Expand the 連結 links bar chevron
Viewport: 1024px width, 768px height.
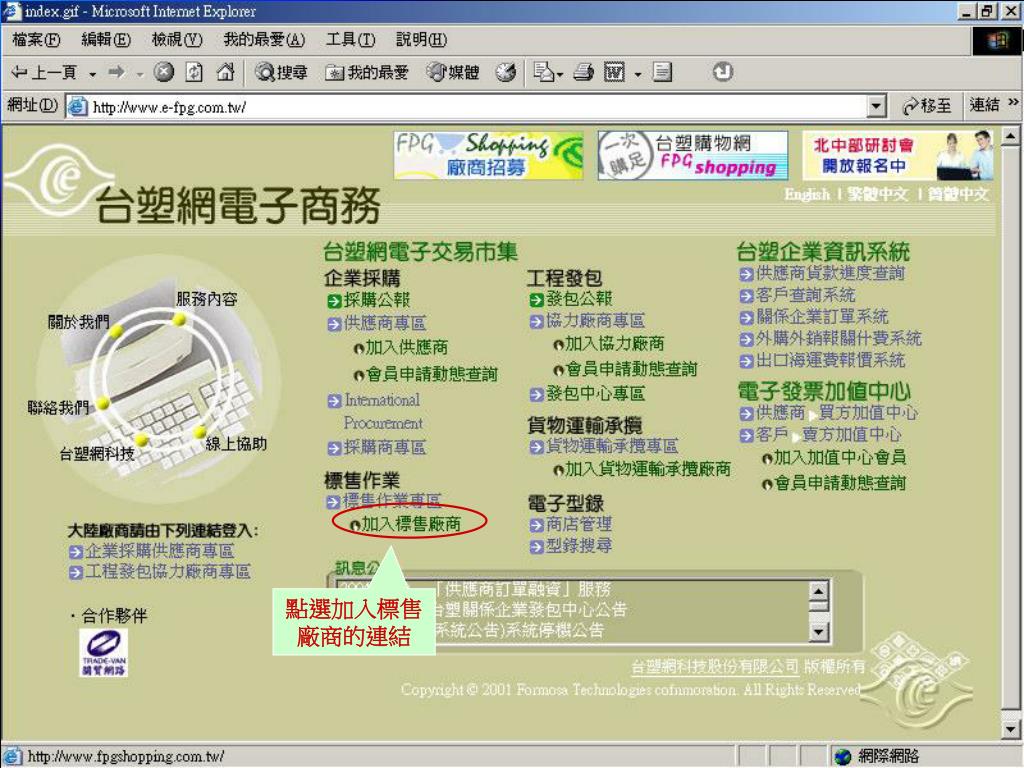pyautogui.click(x=1013, y=103)
